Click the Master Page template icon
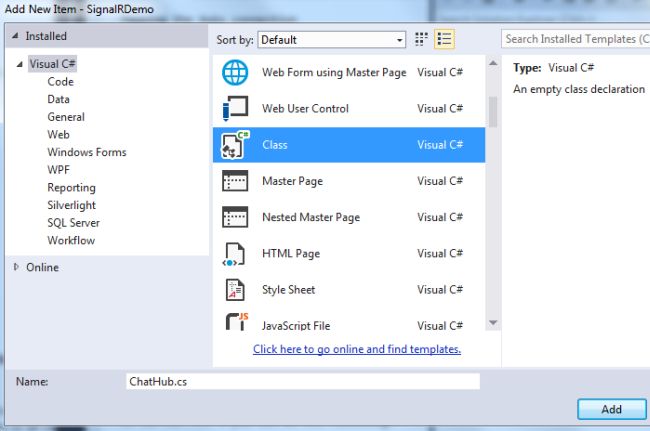This screenshot has height=431, width=650. pyautogui.click(x=235, y=181)
